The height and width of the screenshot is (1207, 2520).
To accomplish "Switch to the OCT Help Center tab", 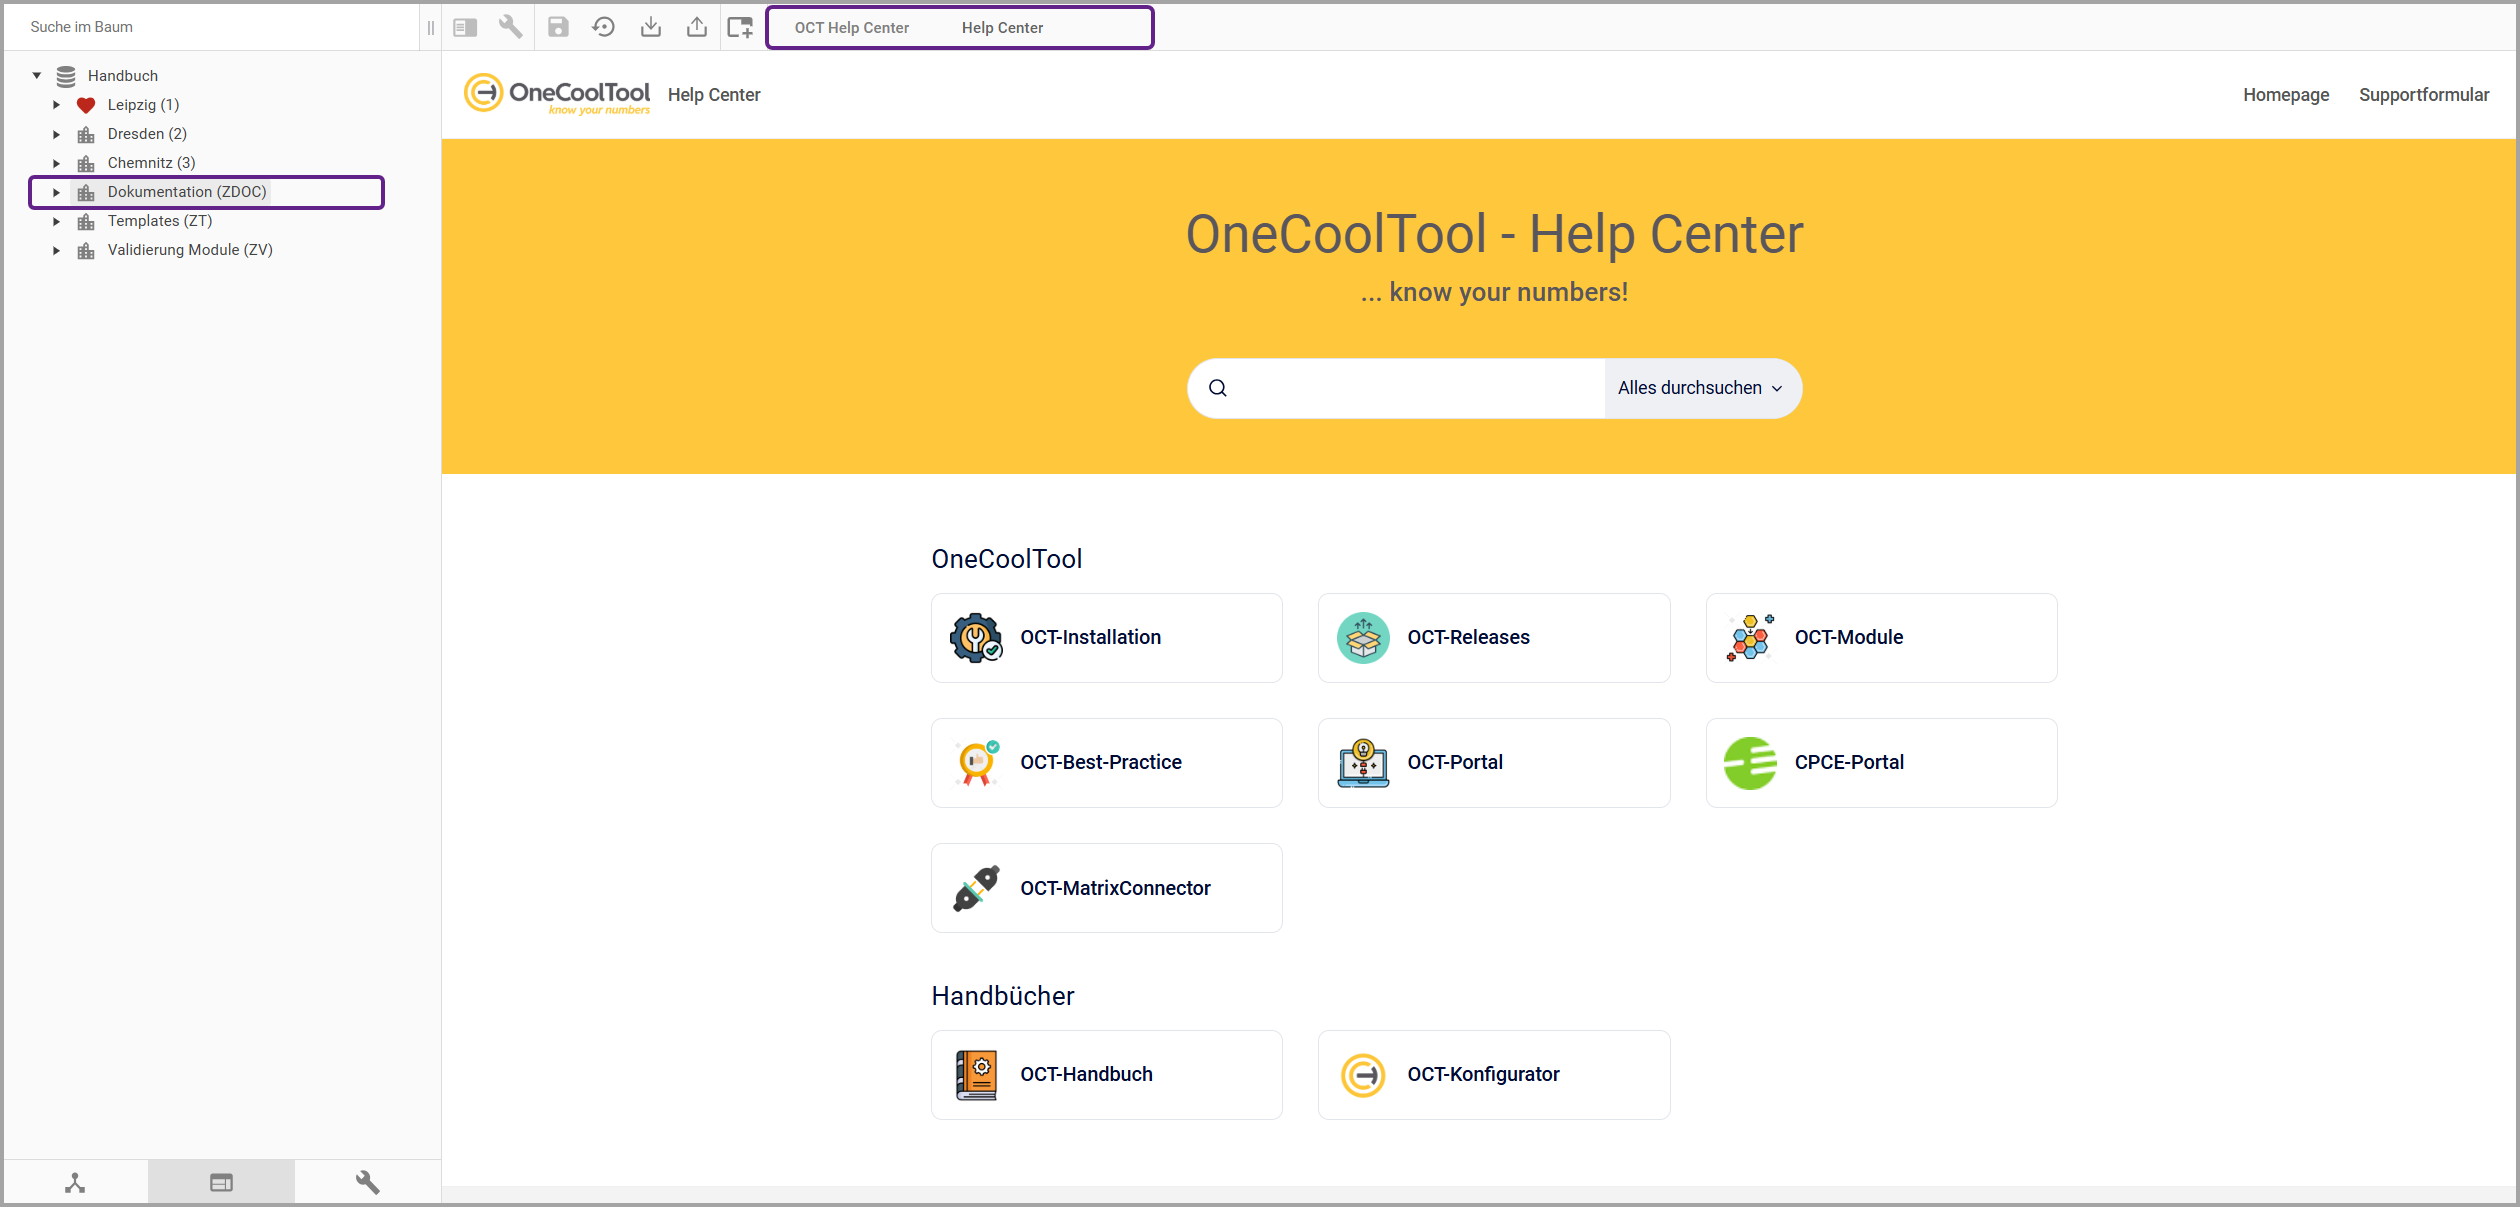I will click(x=851, y=28).
